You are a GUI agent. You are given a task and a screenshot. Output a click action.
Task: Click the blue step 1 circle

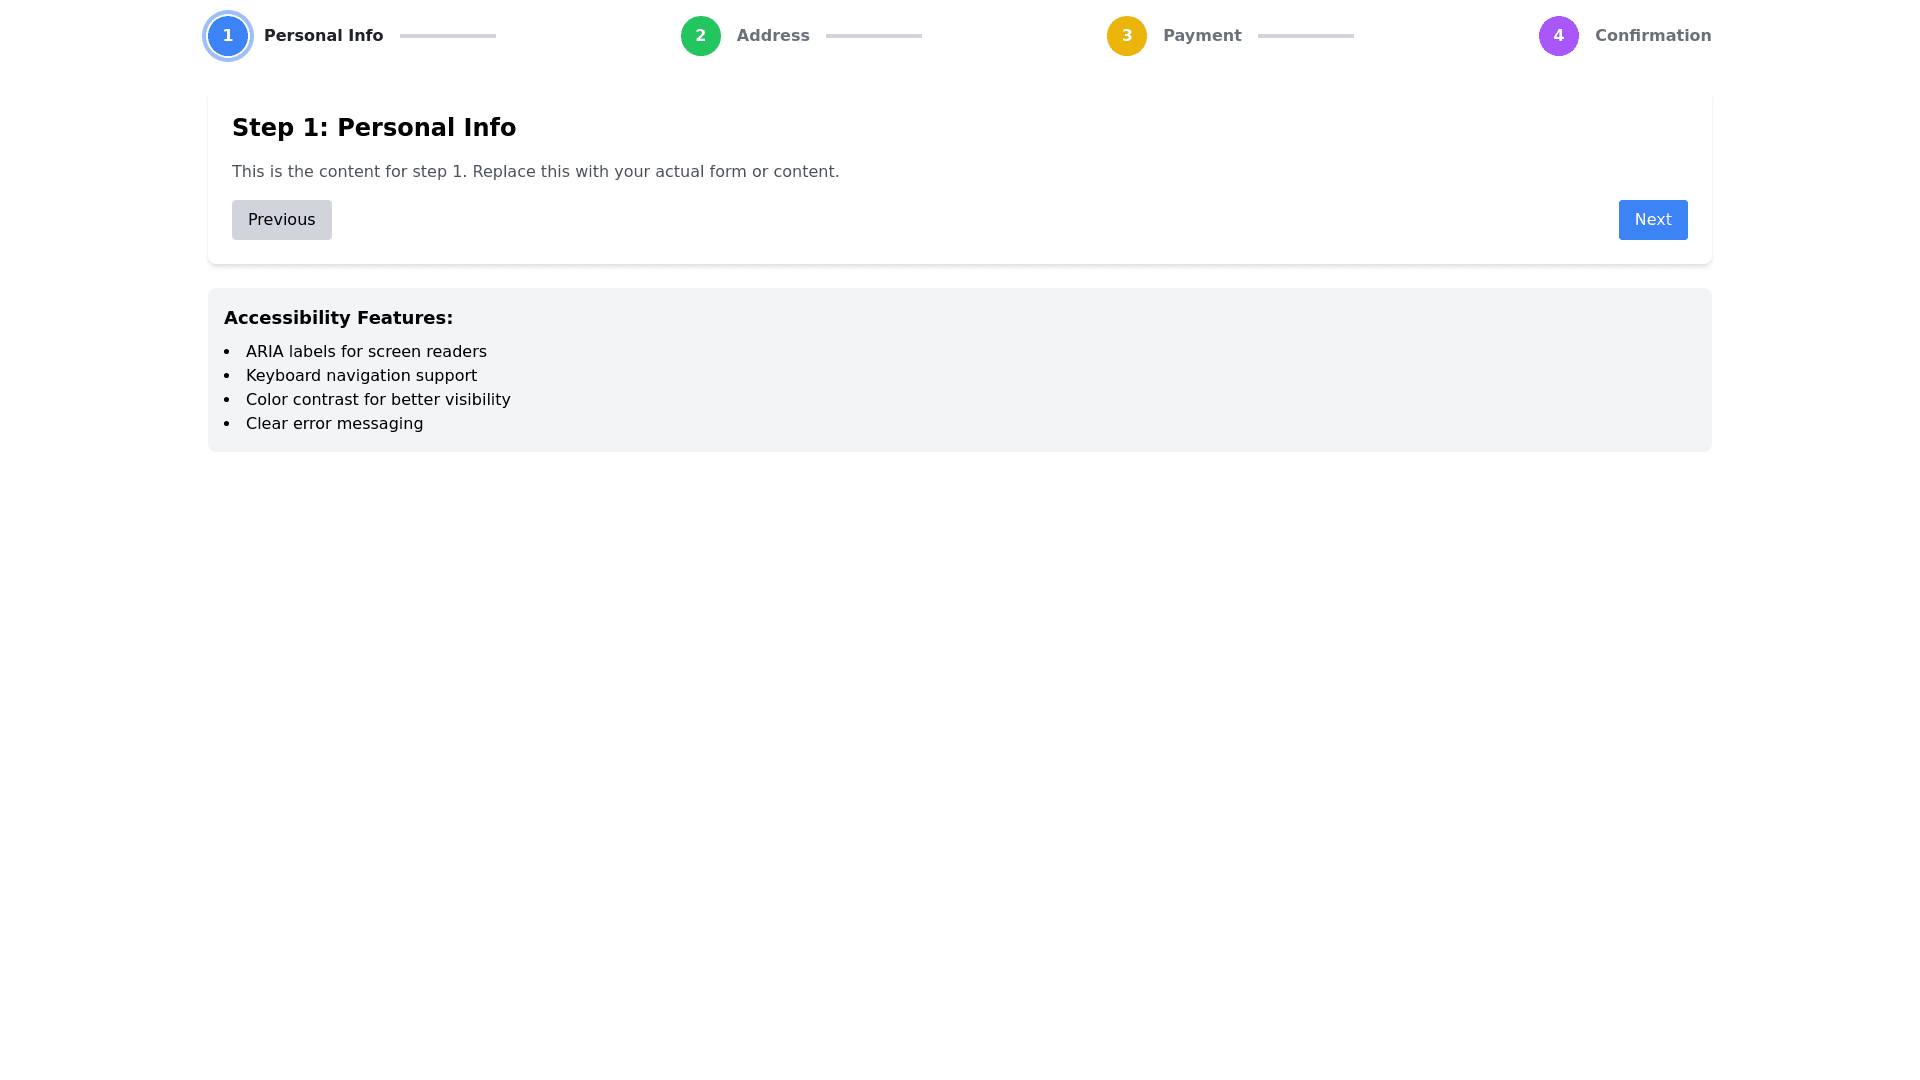pyautogui.click(x=228, y=36)
